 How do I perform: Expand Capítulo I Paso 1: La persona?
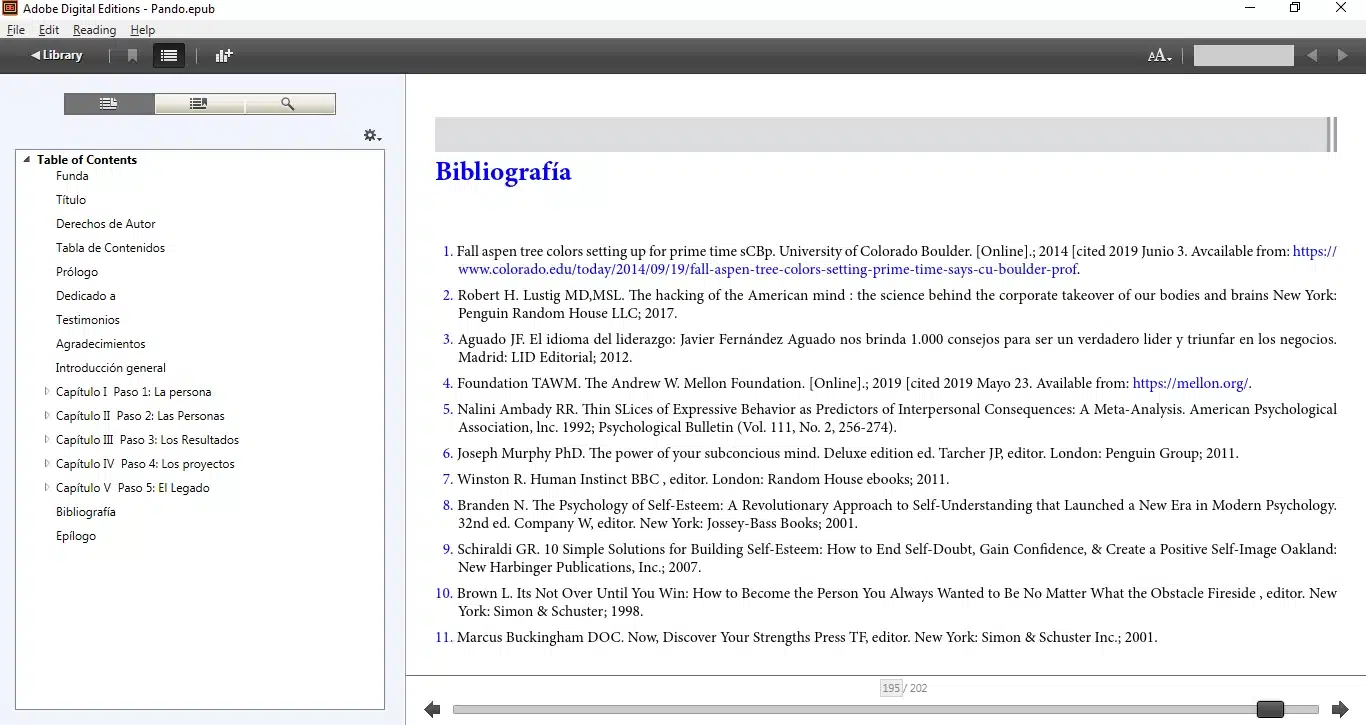click(47, 391)
